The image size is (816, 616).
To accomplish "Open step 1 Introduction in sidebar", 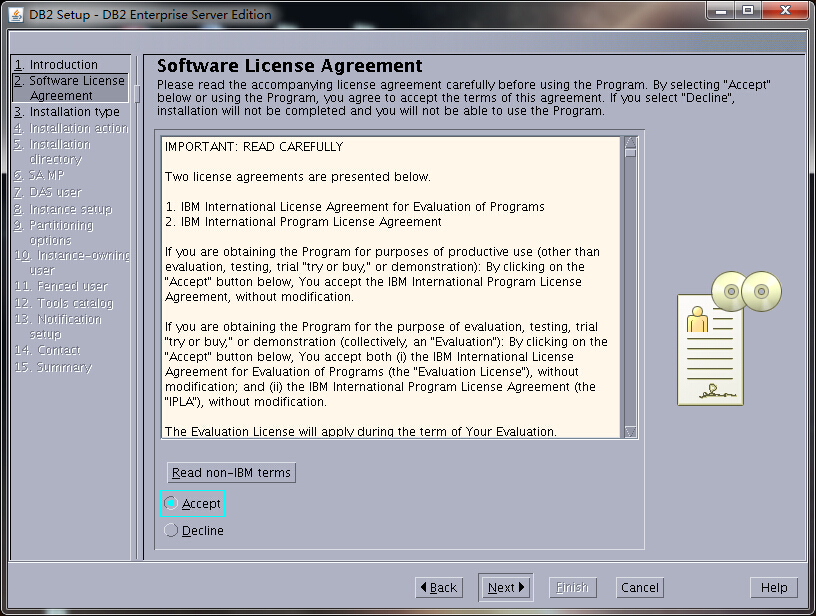I will (56, 65).
